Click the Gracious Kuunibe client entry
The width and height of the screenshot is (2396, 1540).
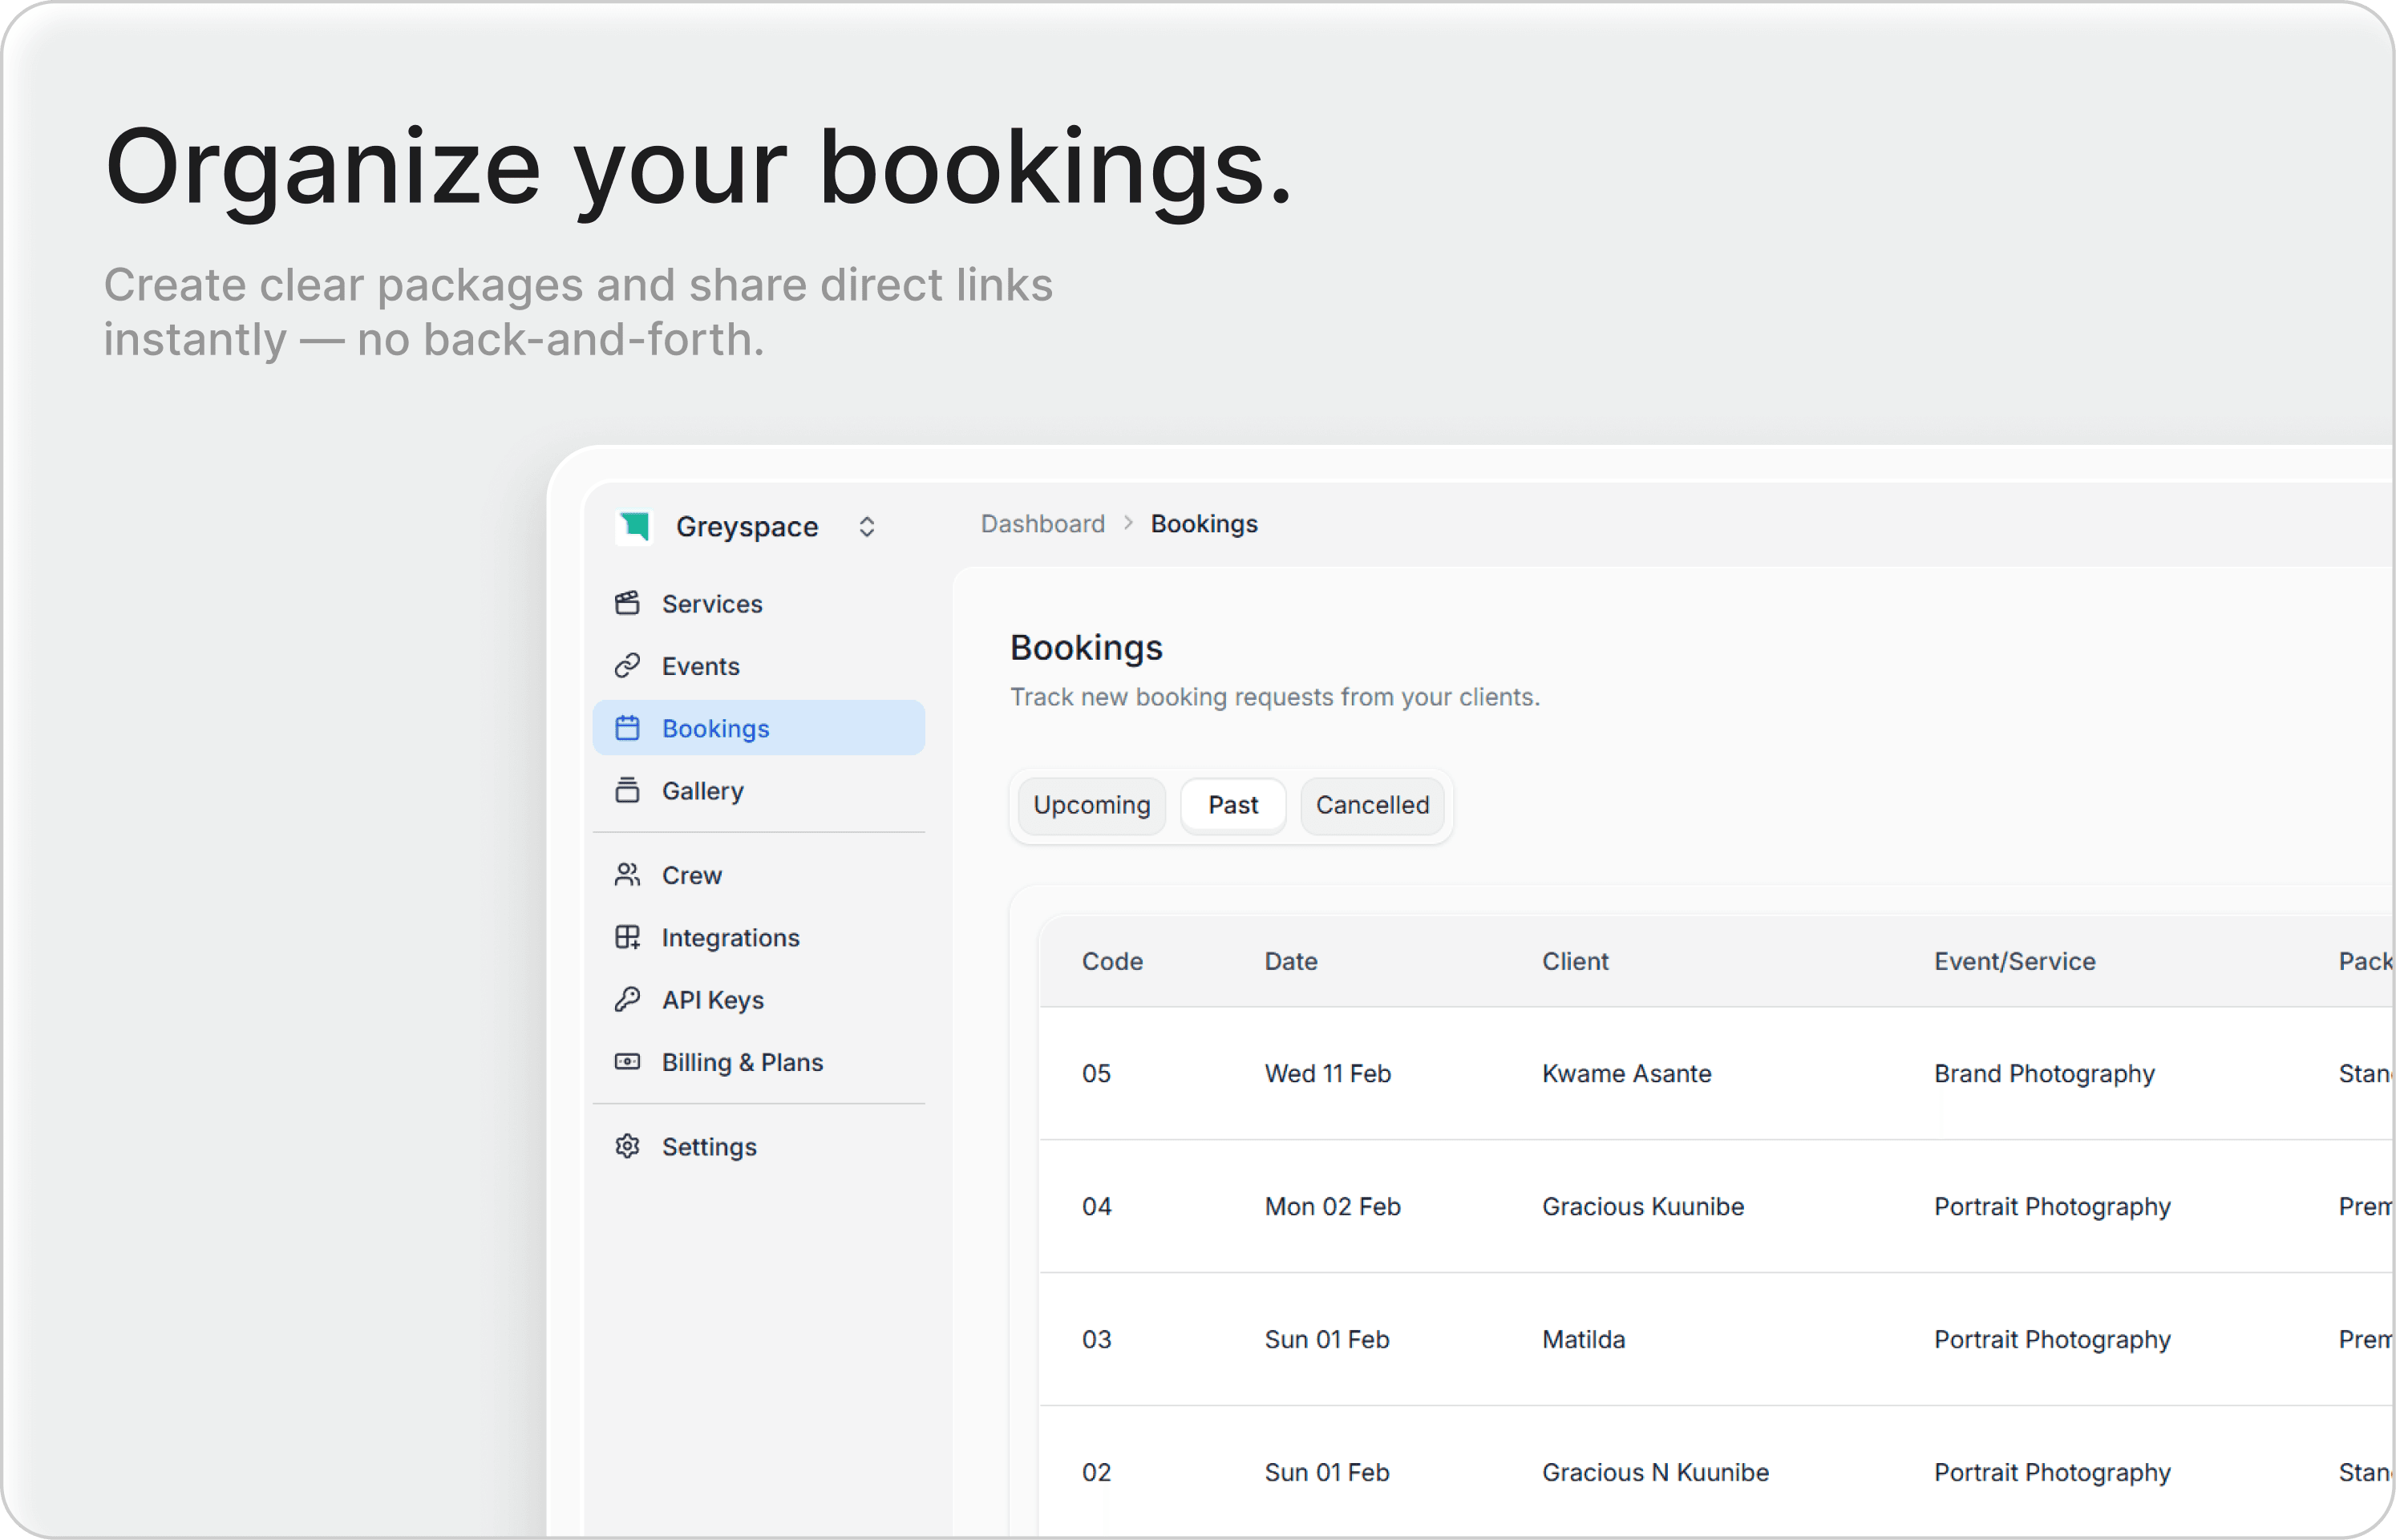(1642, 1206)
